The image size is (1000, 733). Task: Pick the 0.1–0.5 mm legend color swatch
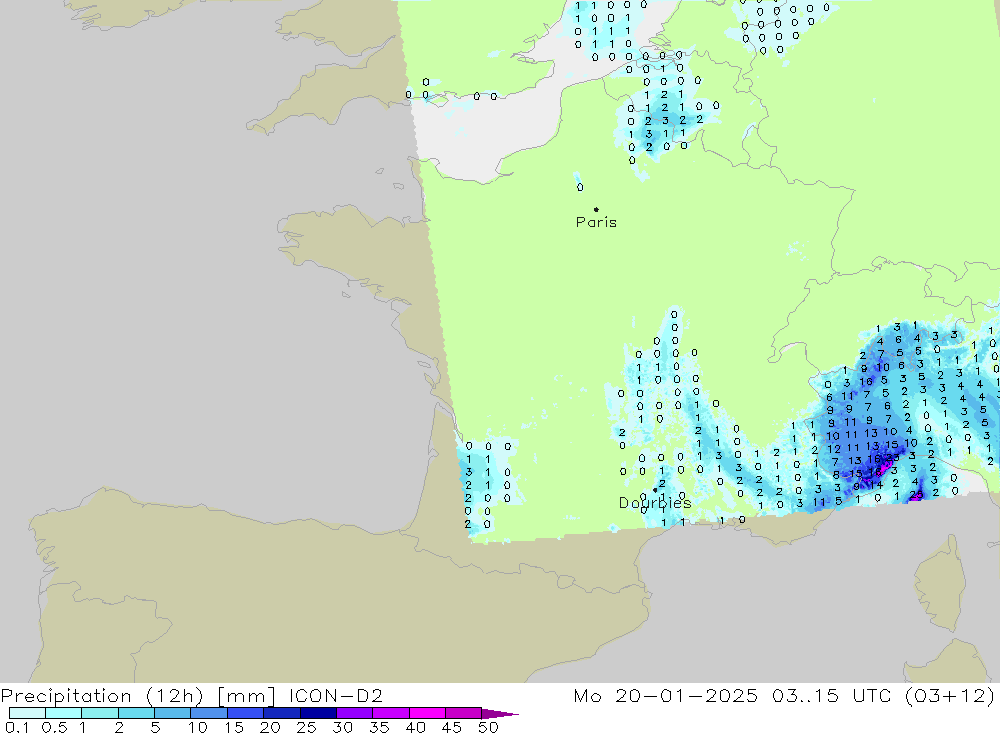[x=27, y=713]
